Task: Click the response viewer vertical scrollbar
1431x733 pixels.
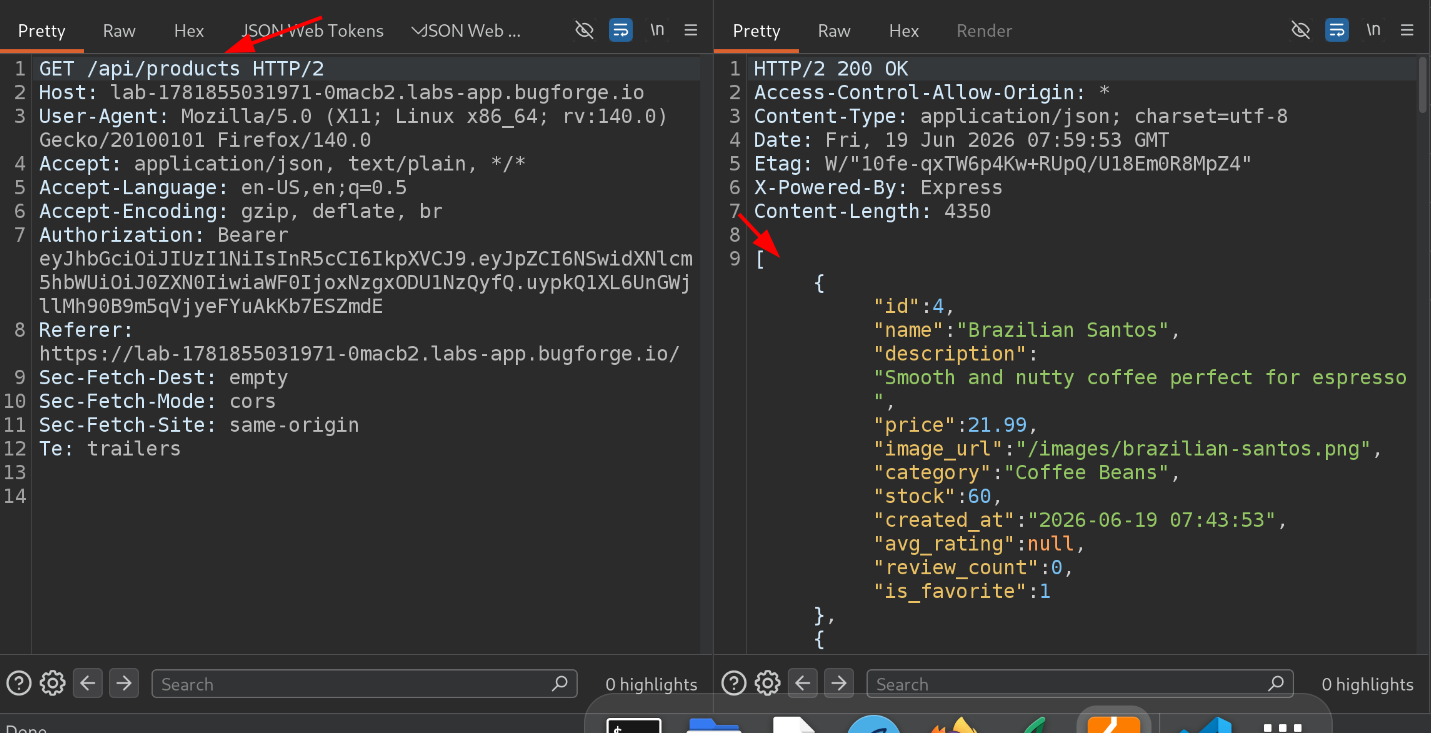Action: point(1423,85)
